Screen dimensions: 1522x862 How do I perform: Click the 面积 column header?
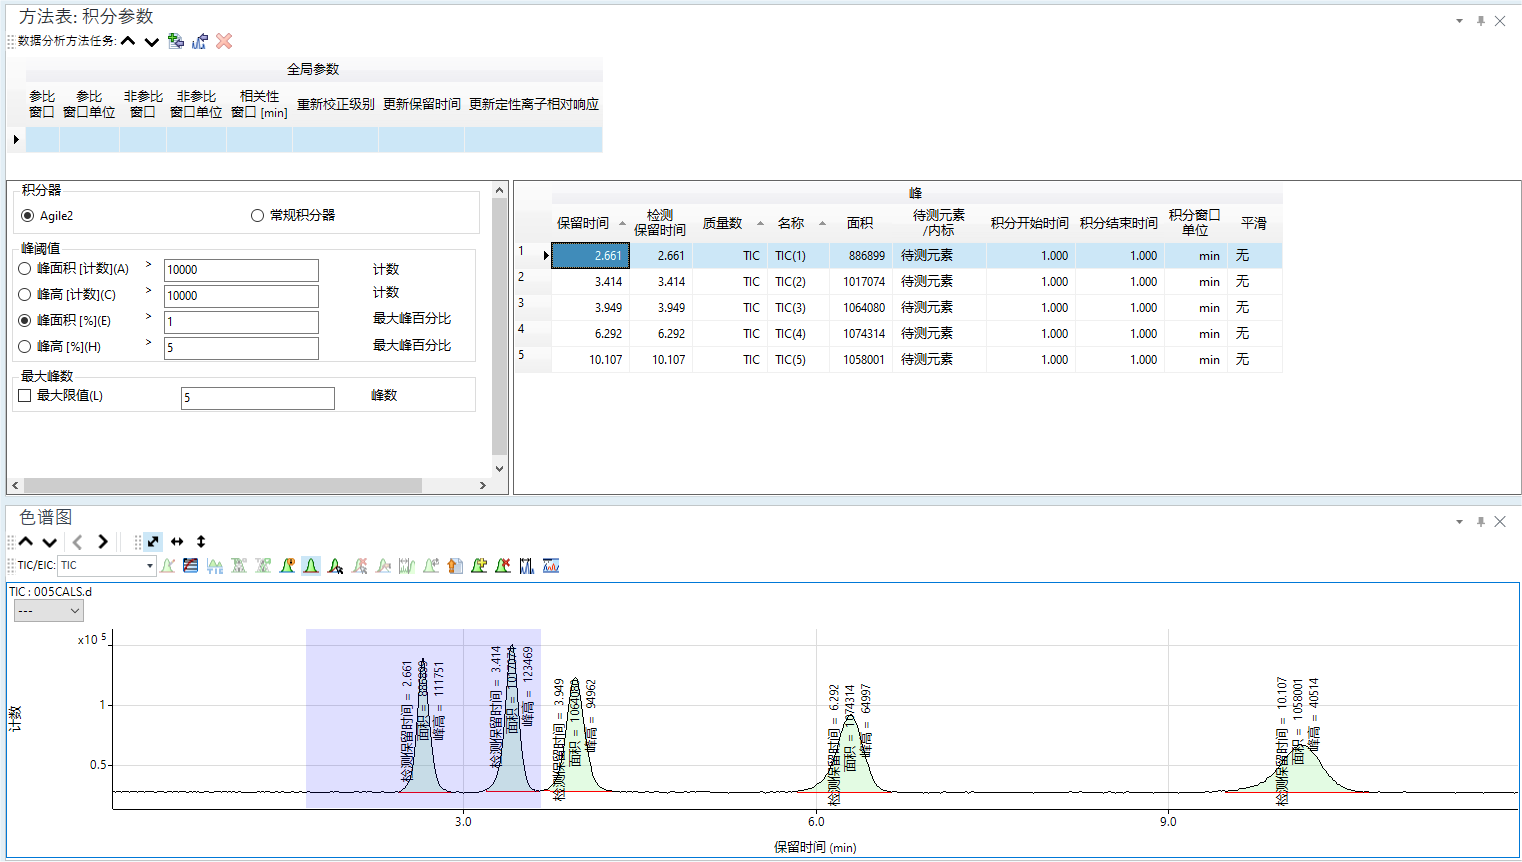859,223
